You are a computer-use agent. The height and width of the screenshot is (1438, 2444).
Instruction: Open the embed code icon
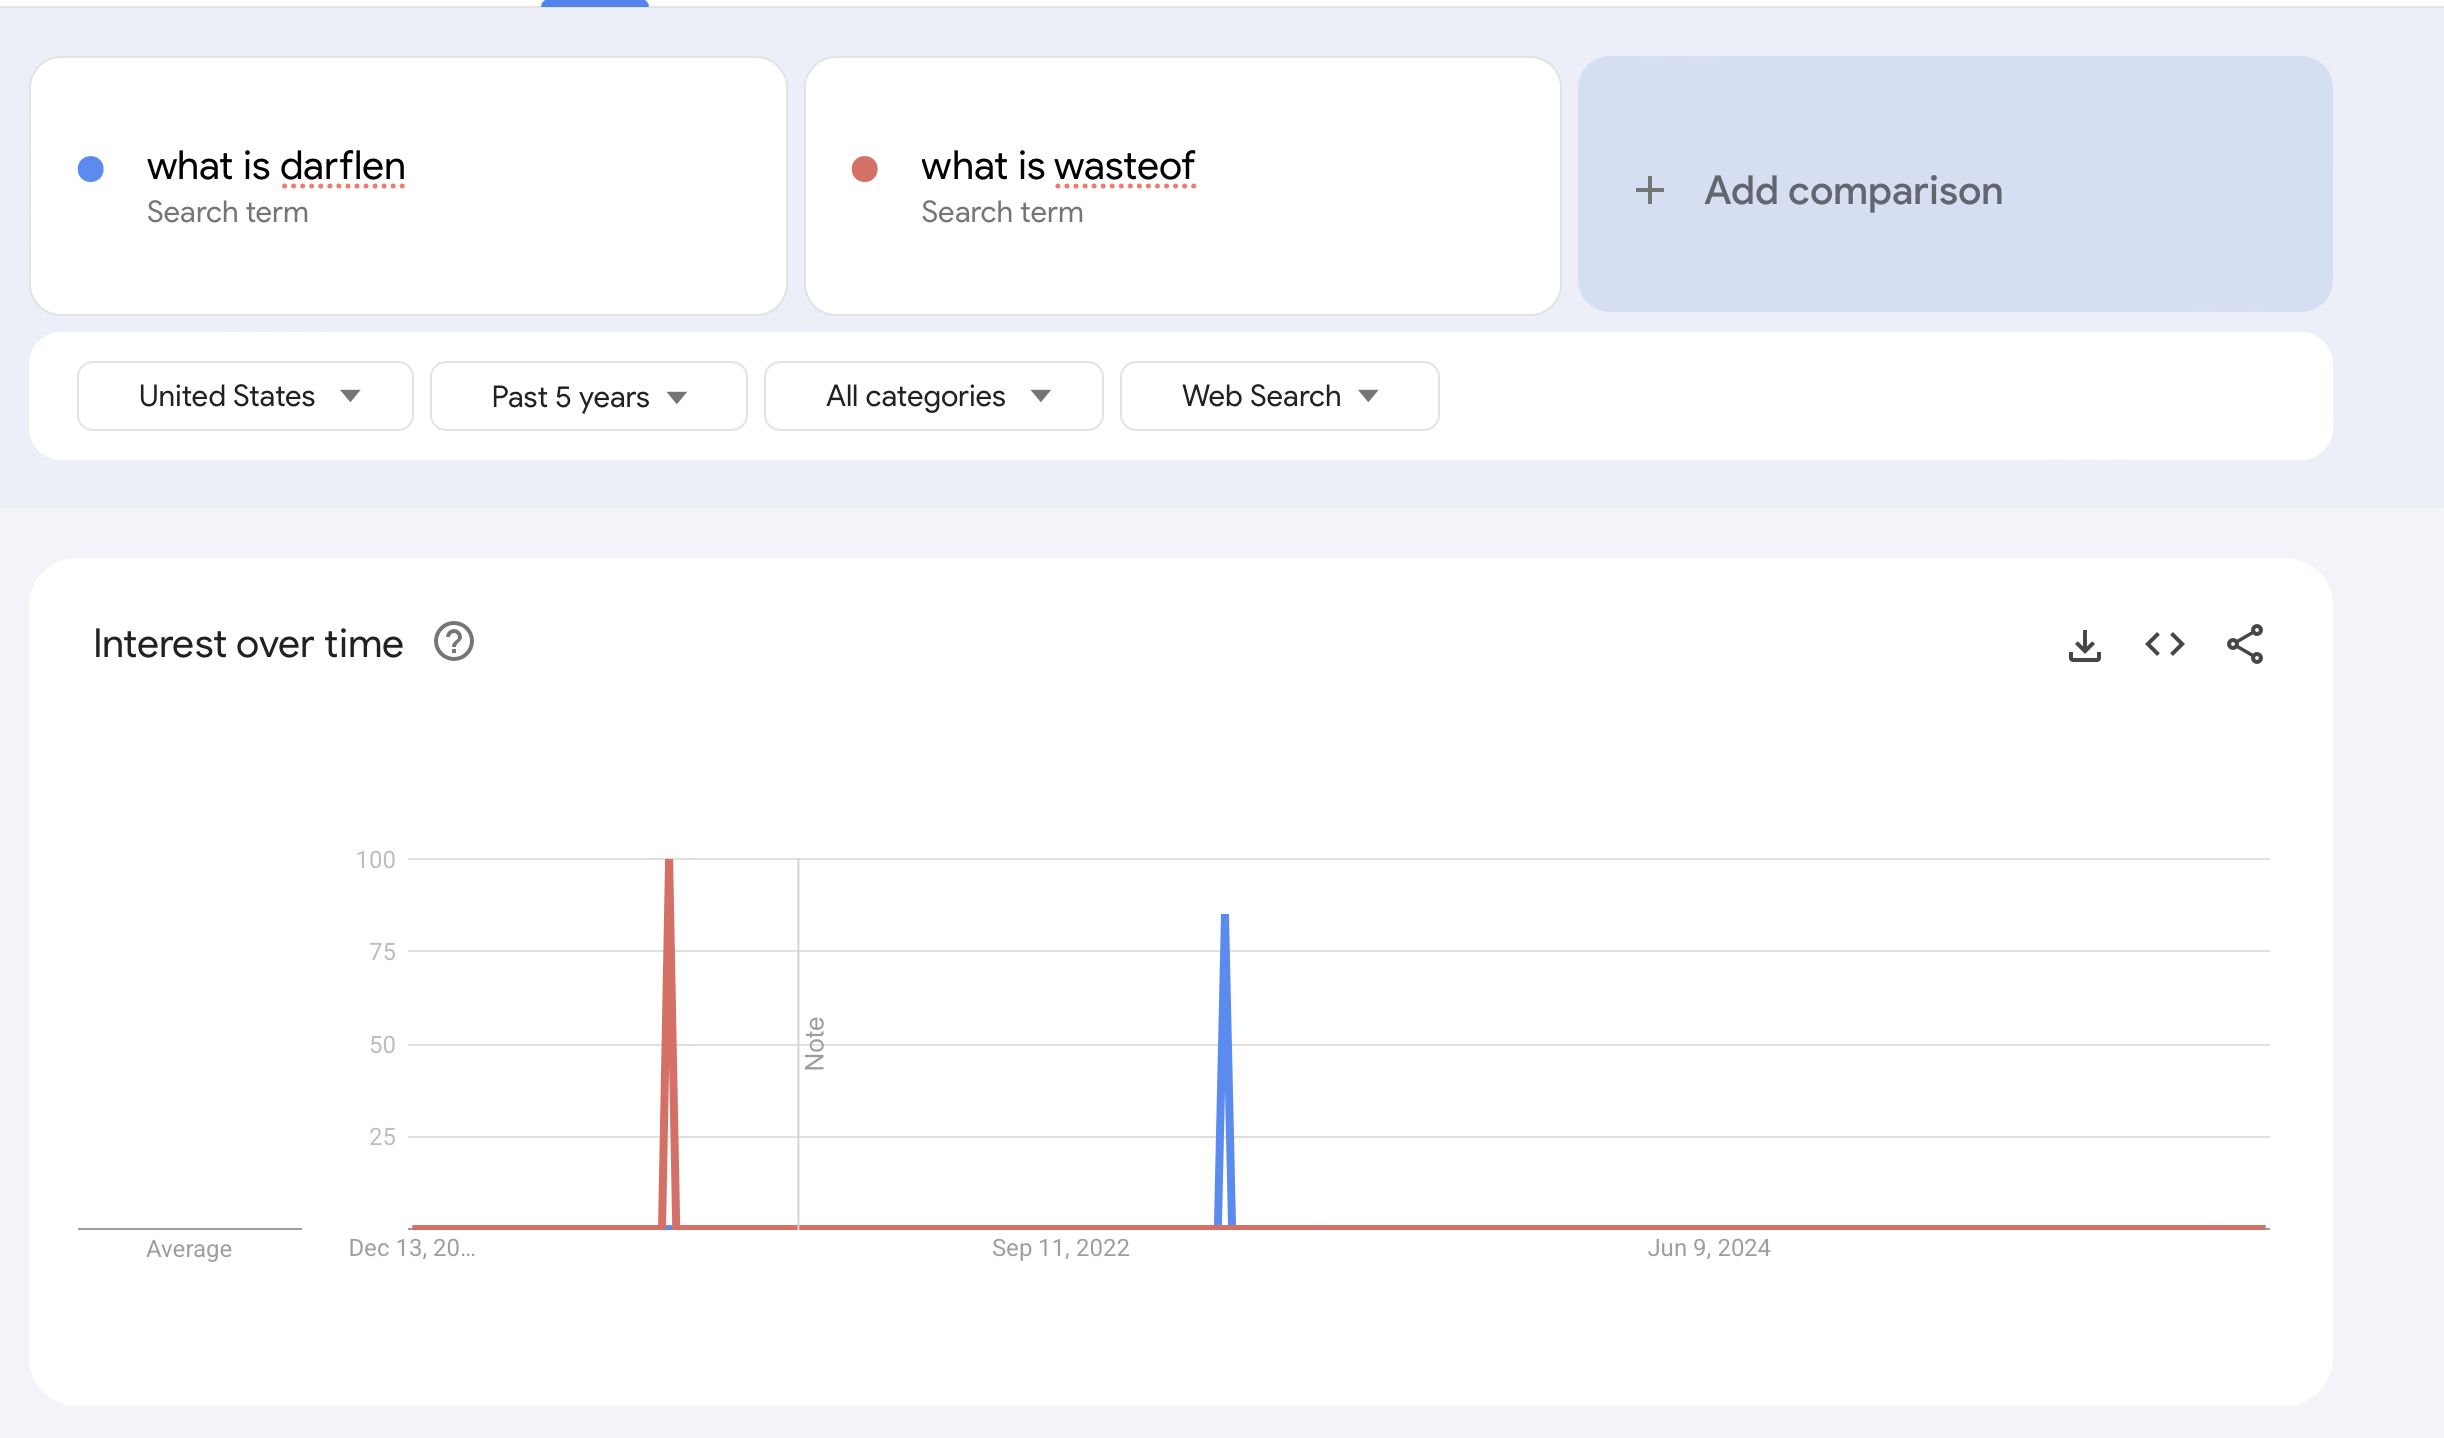pyautogui.click(x=2165, y=644)
